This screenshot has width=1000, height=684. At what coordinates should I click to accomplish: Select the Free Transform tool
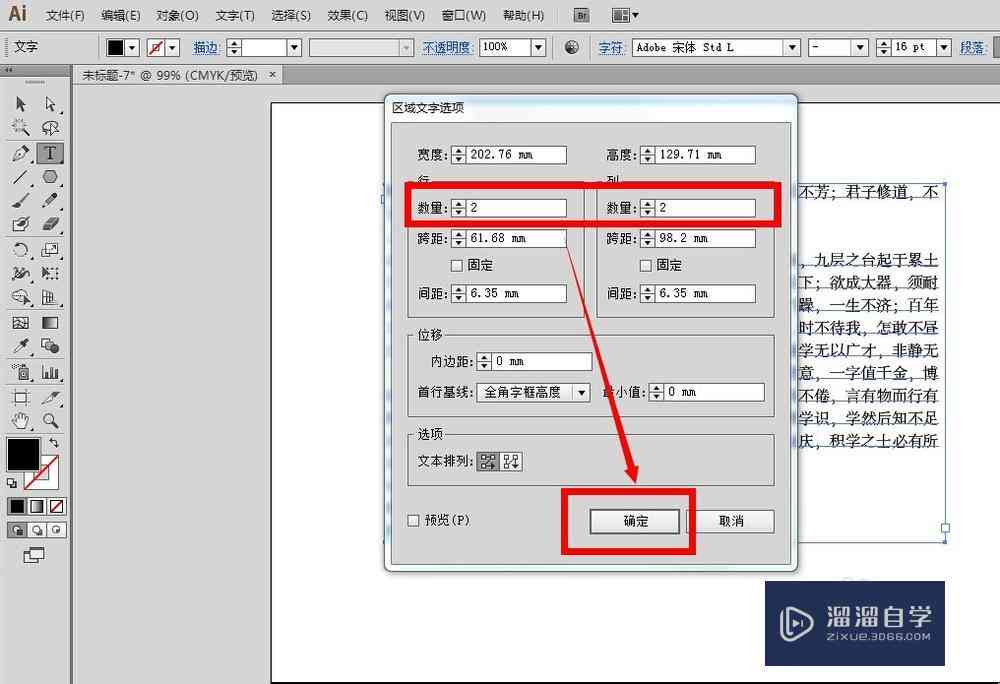(x=50, y=273)
